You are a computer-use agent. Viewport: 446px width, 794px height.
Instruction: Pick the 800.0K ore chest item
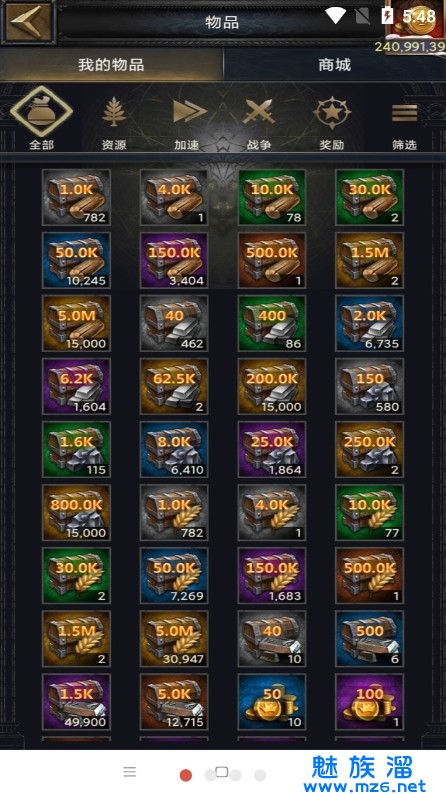click(76, 512)
